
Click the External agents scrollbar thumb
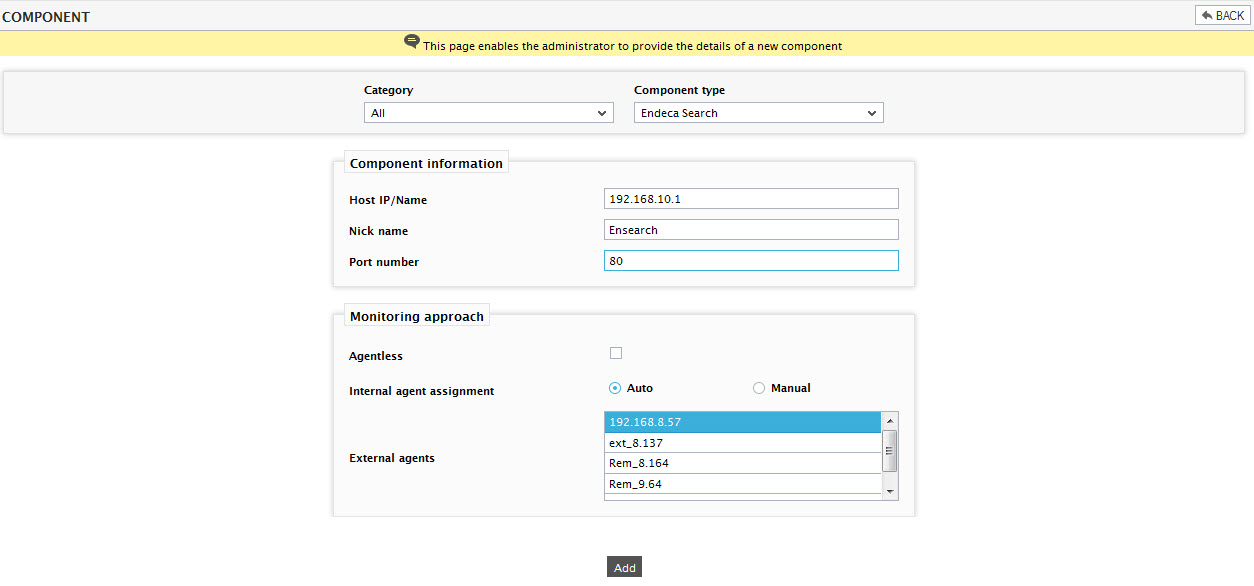point(890,451)
